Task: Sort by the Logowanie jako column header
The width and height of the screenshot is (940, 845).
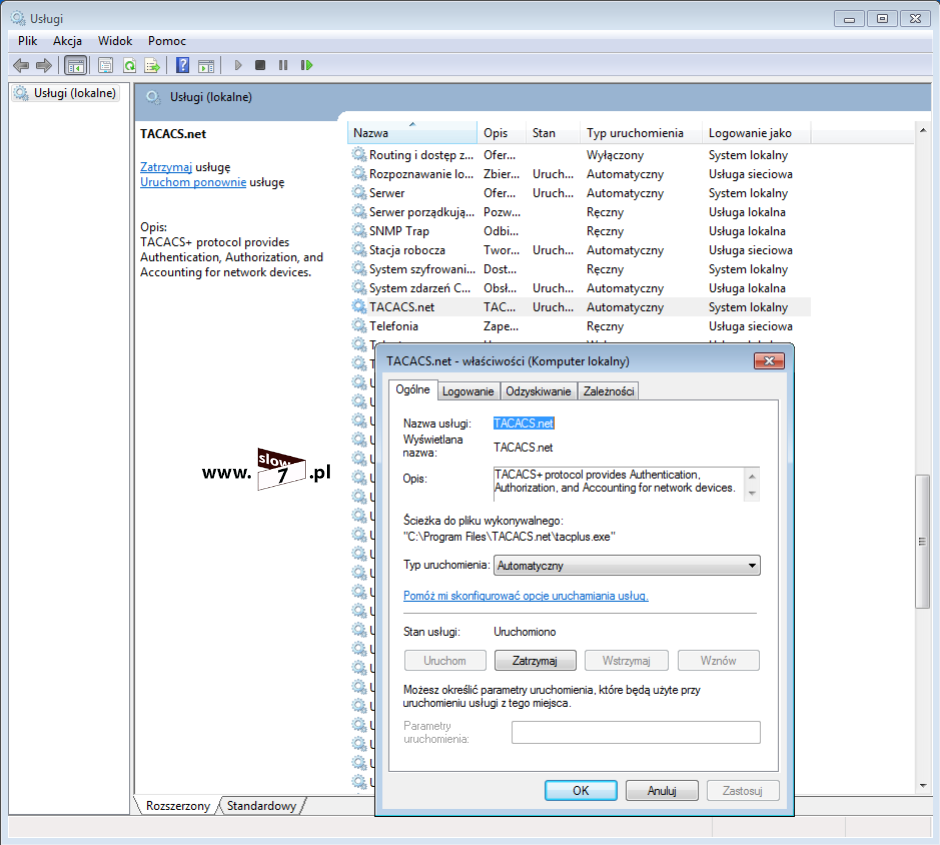Action: (x=756, y=132)
